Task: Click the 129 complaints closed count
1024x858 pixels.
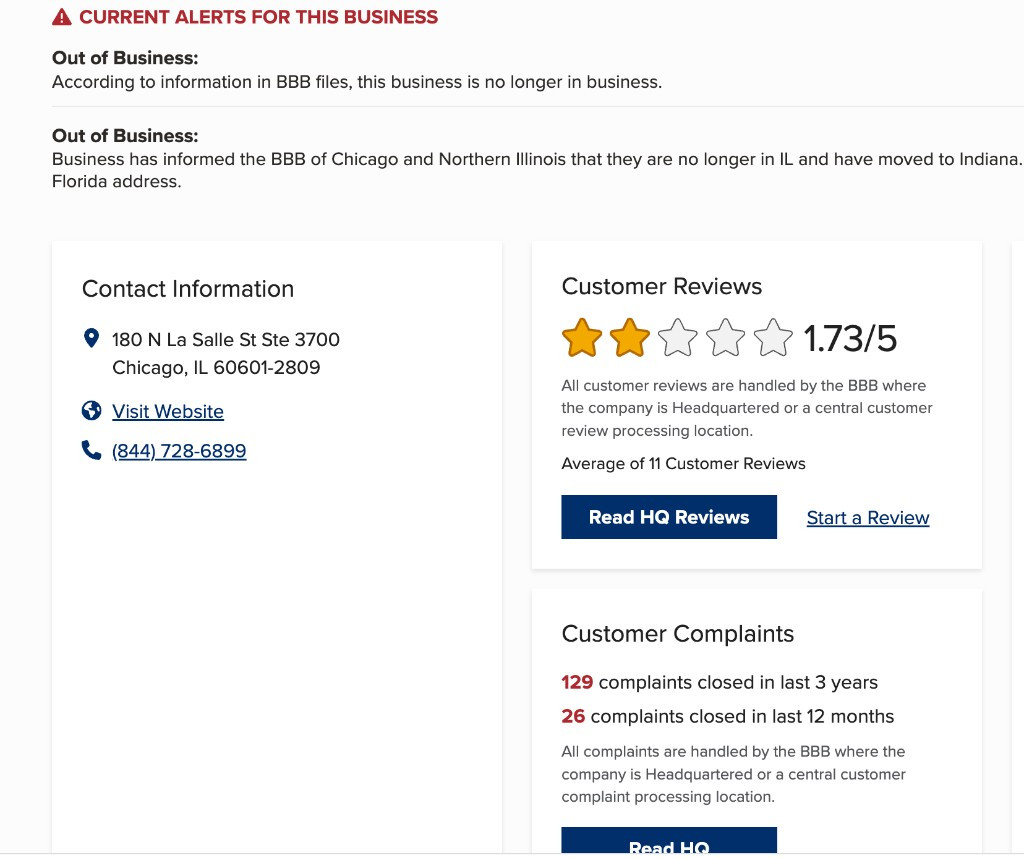Action: click(x=577, y=682)
